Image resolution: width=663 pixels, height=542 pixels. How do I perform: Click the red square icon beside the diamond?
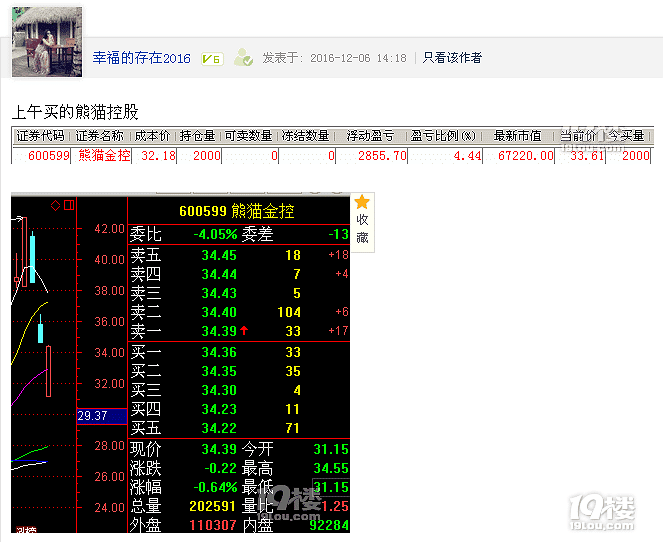coord(69,205)
